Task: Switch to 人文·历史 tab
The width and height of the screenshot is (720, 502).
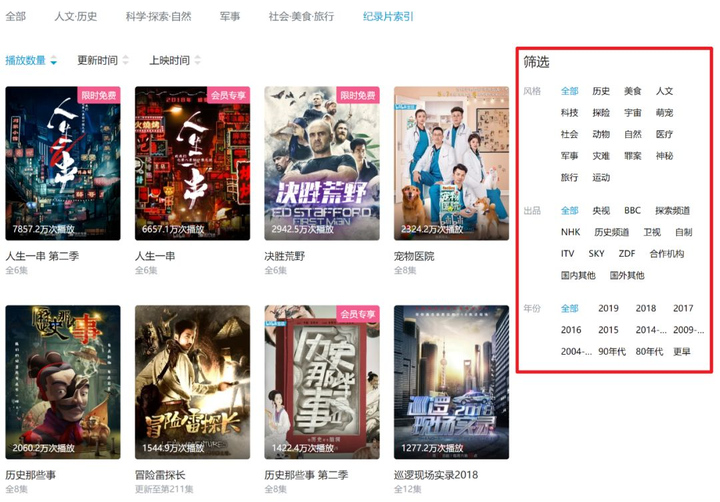Action: coord(76,17)
